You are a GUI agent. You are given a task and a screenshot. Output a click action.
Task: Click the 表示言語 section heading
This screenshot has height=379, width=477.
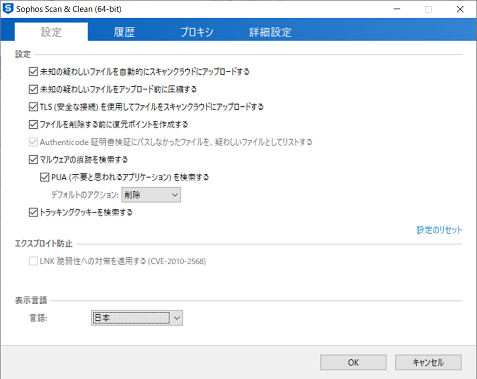click(x=31, y=300)
